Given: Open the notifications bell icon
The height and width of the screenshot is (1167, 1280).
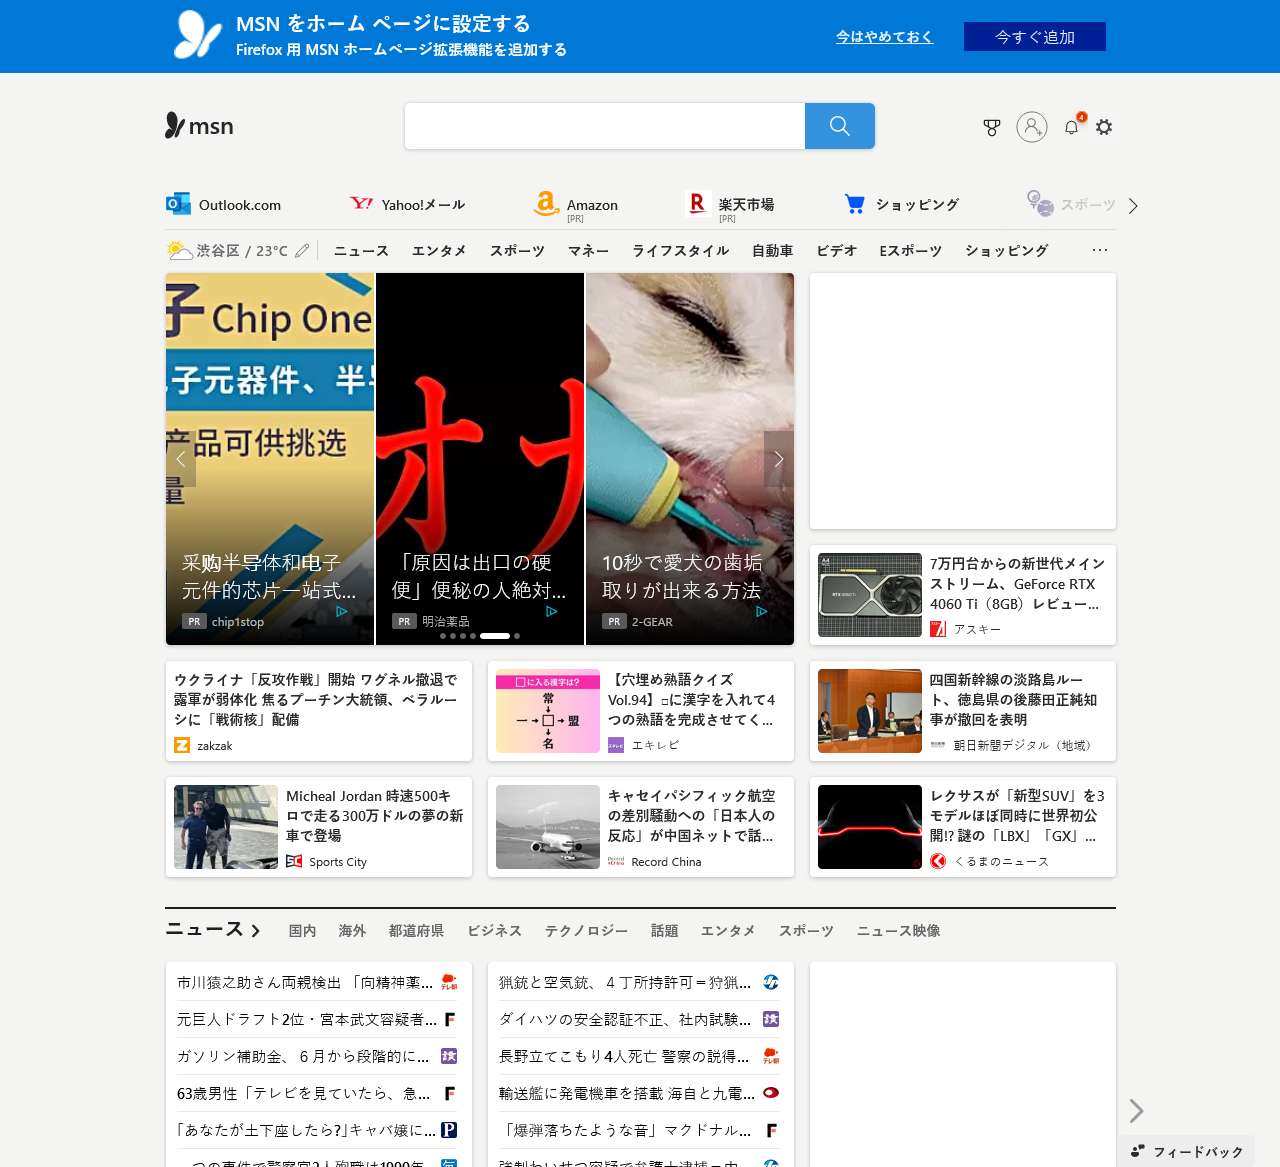Looking at the screenshot, I should tap(1072, 127).
